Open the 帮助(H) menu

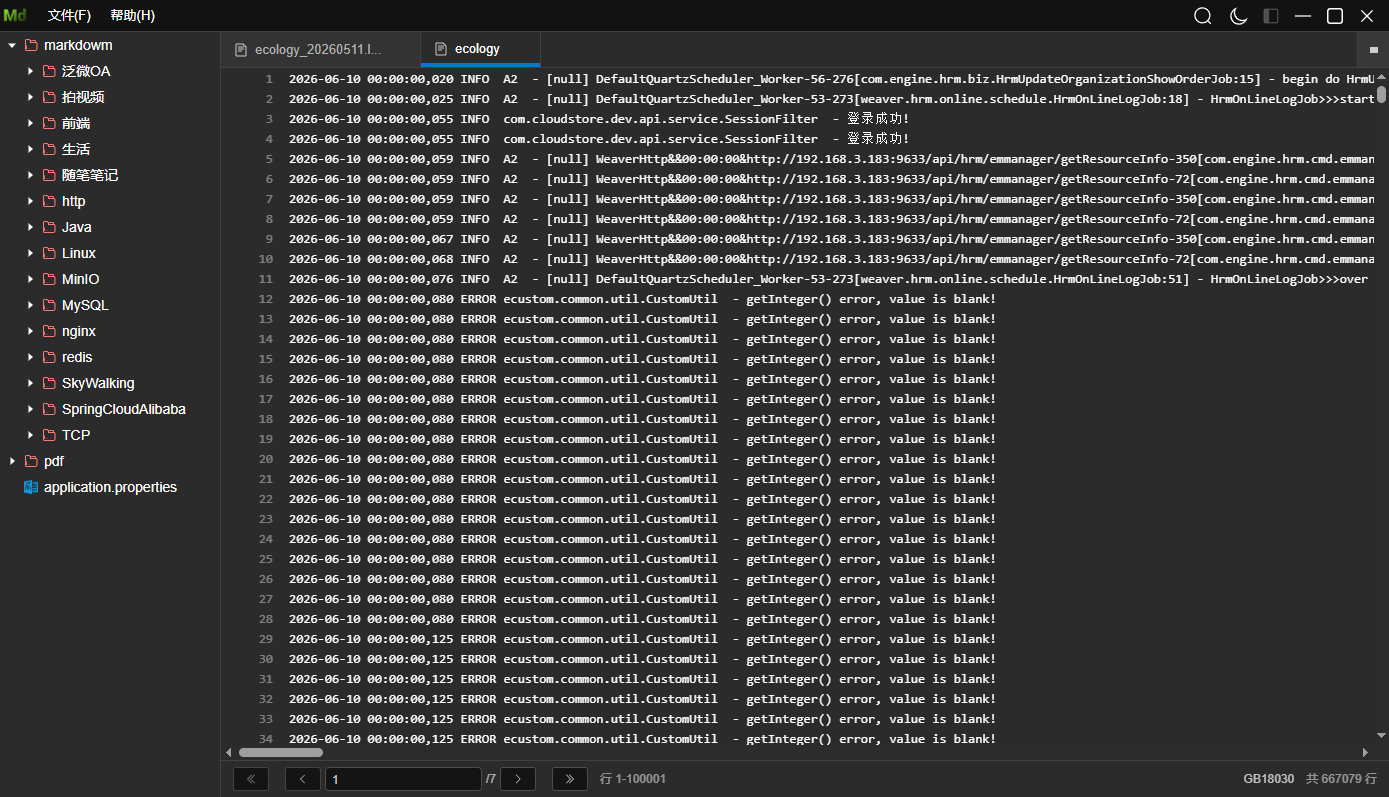pos(132,16)
